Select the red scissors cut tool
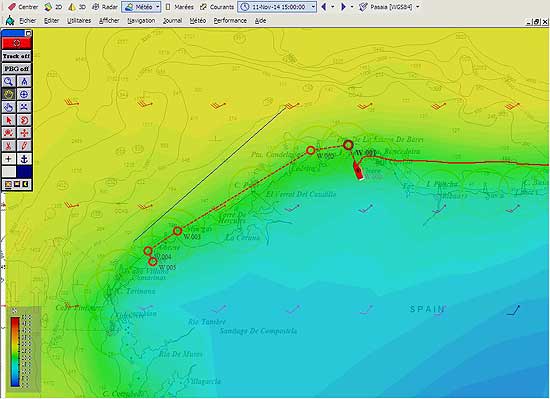The image size is (550, 399). coord(9,146)
